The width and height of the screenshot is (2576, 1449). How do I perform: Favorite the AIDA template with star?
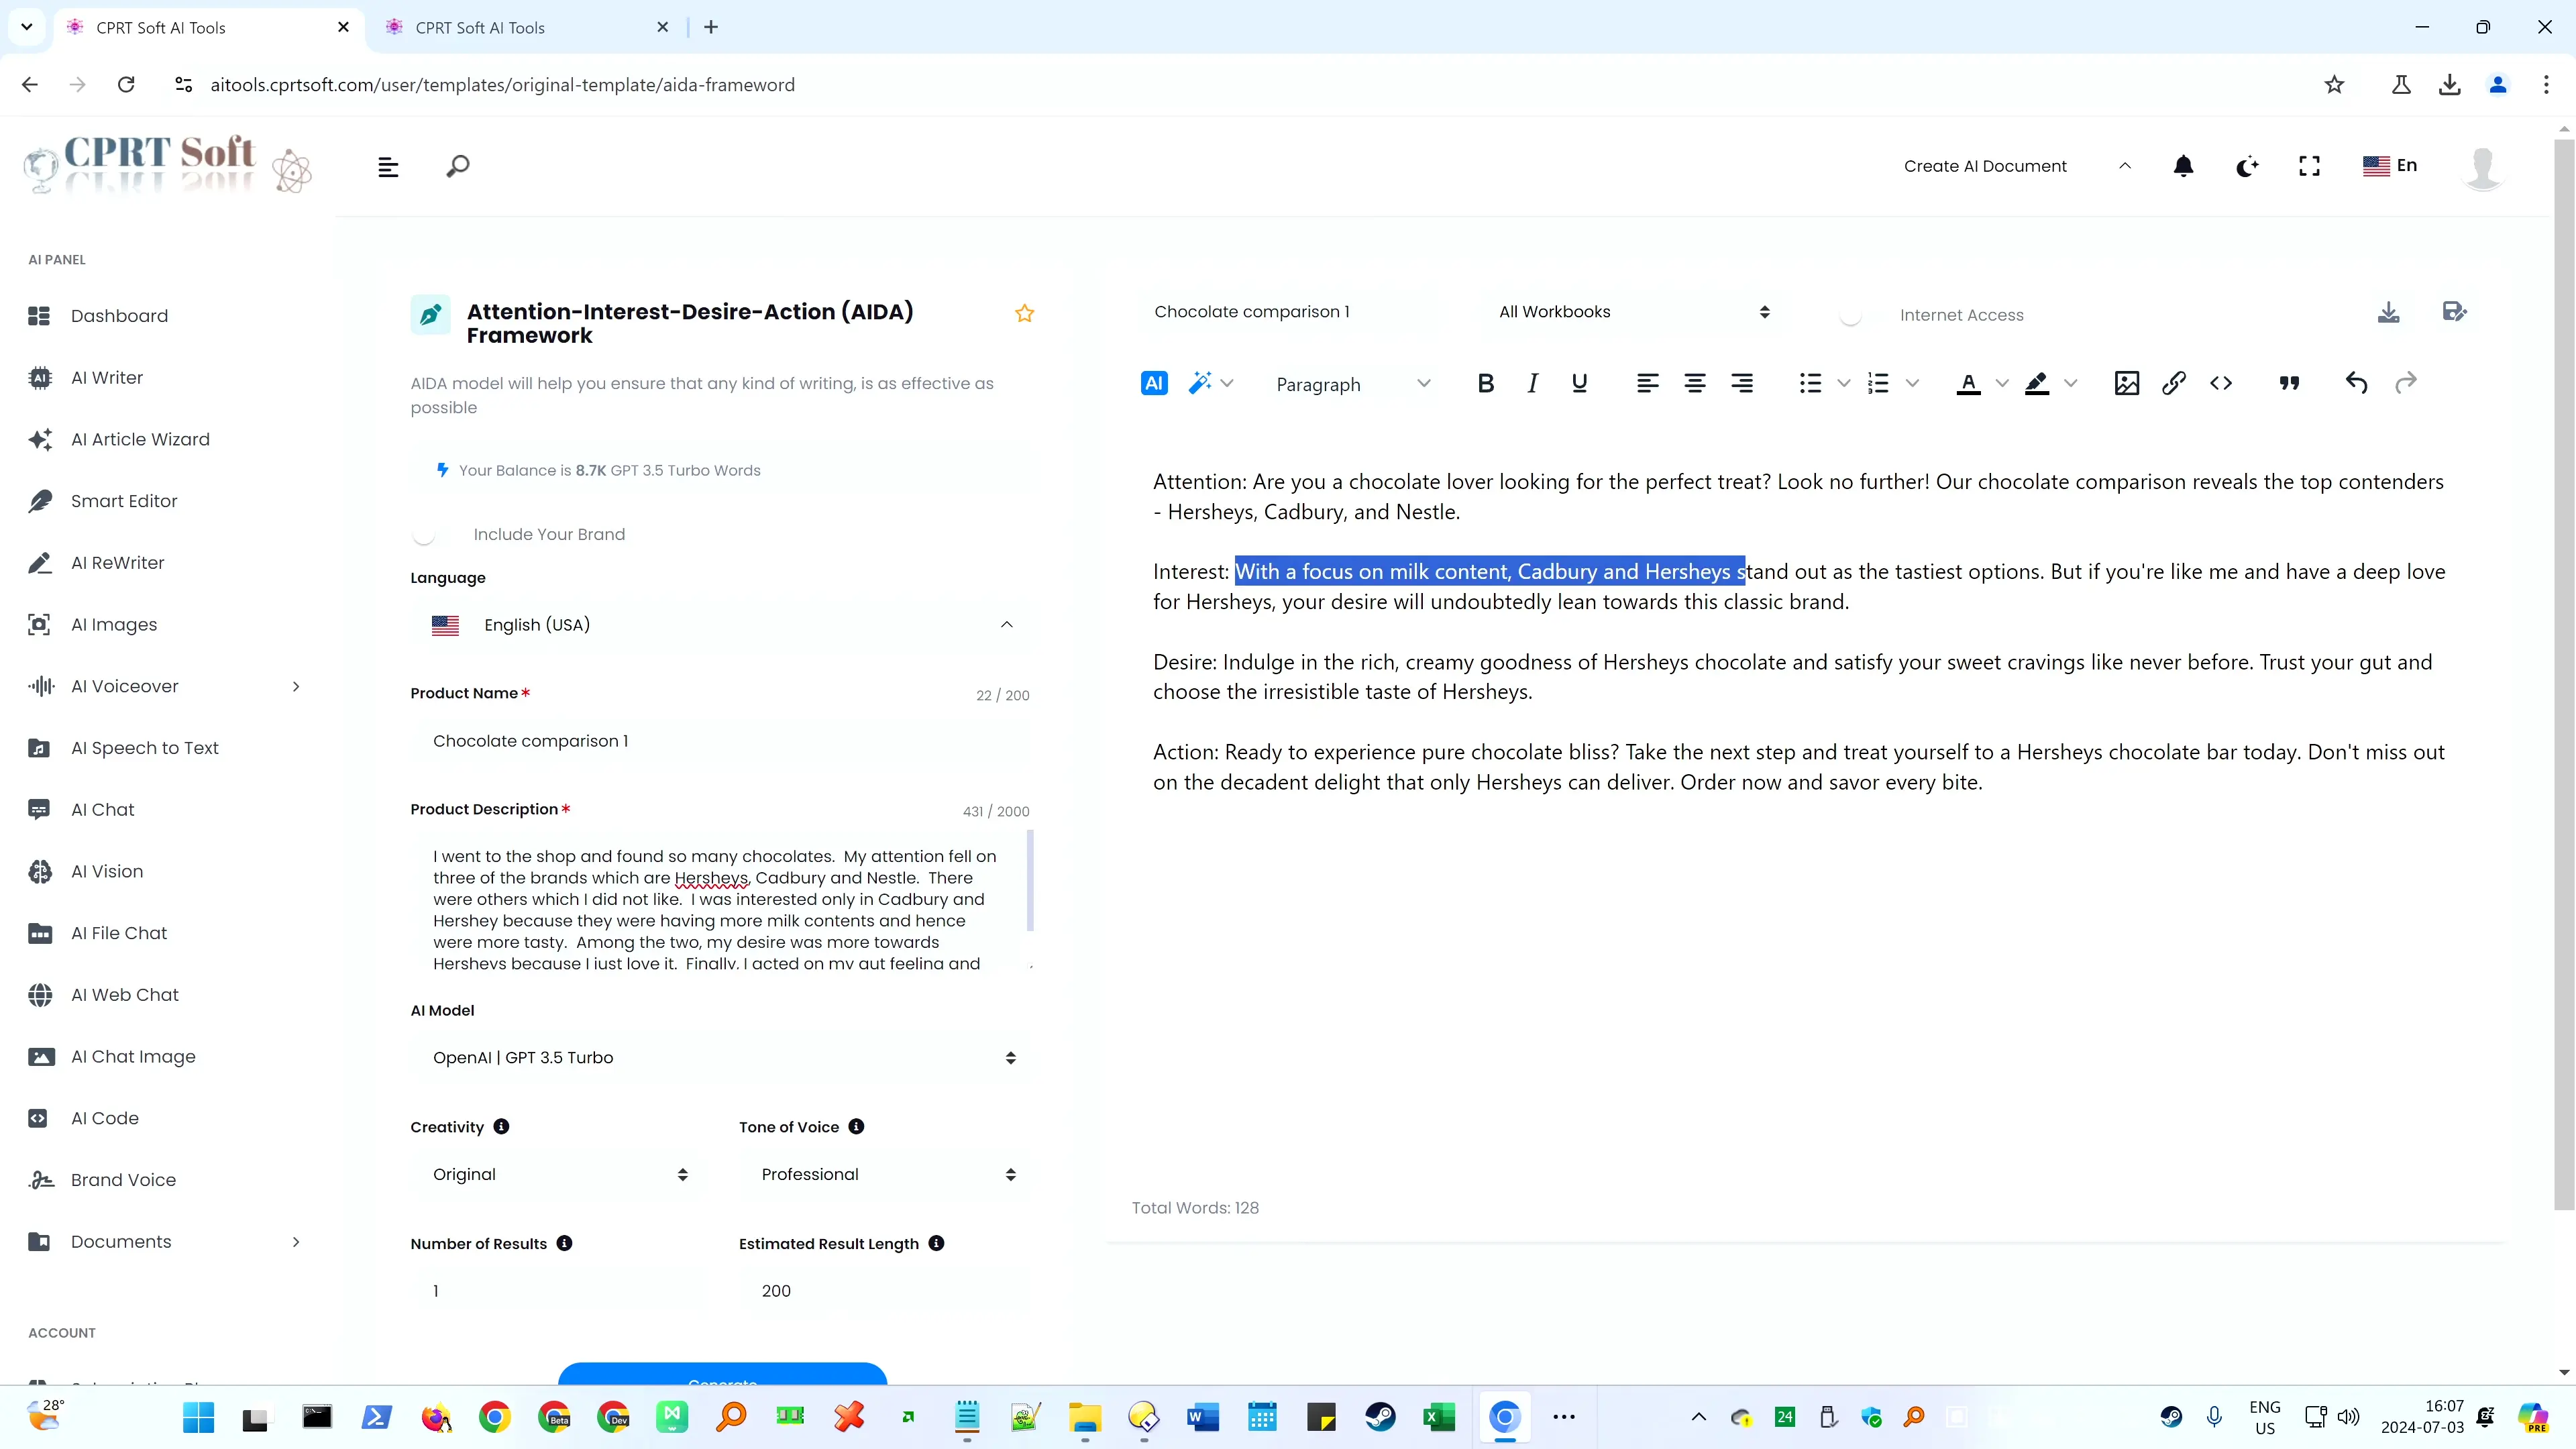[x=1024, y=313]
